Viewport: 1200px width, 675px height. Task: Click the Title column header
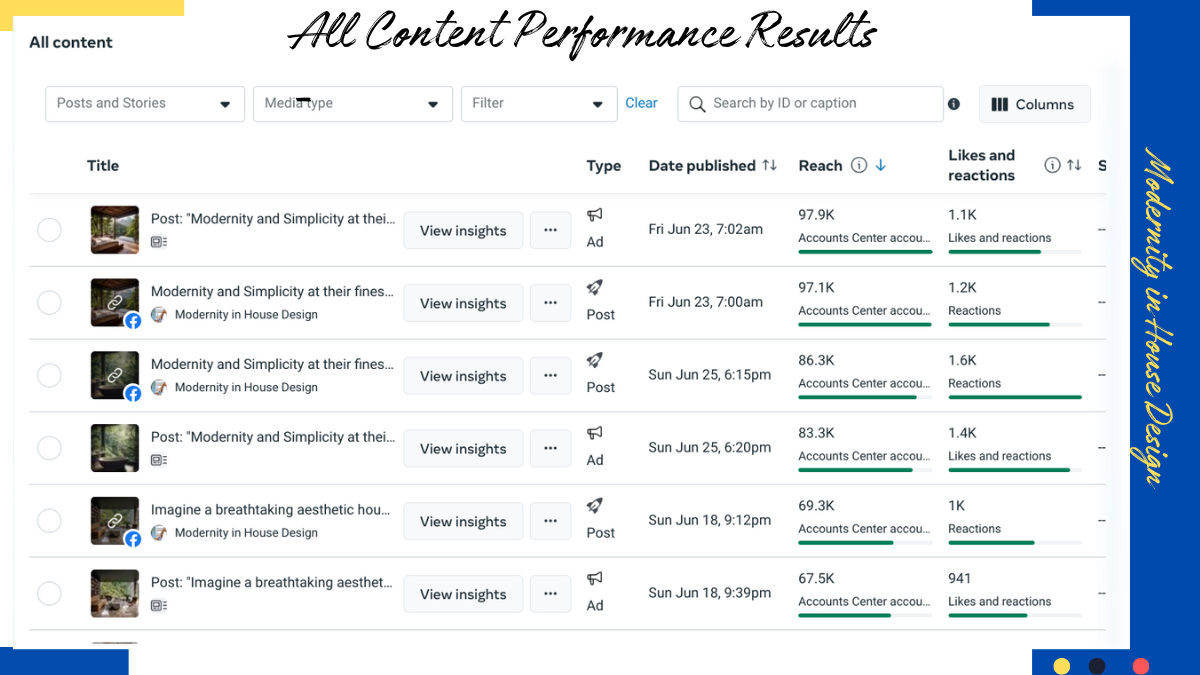click(103, 166)
